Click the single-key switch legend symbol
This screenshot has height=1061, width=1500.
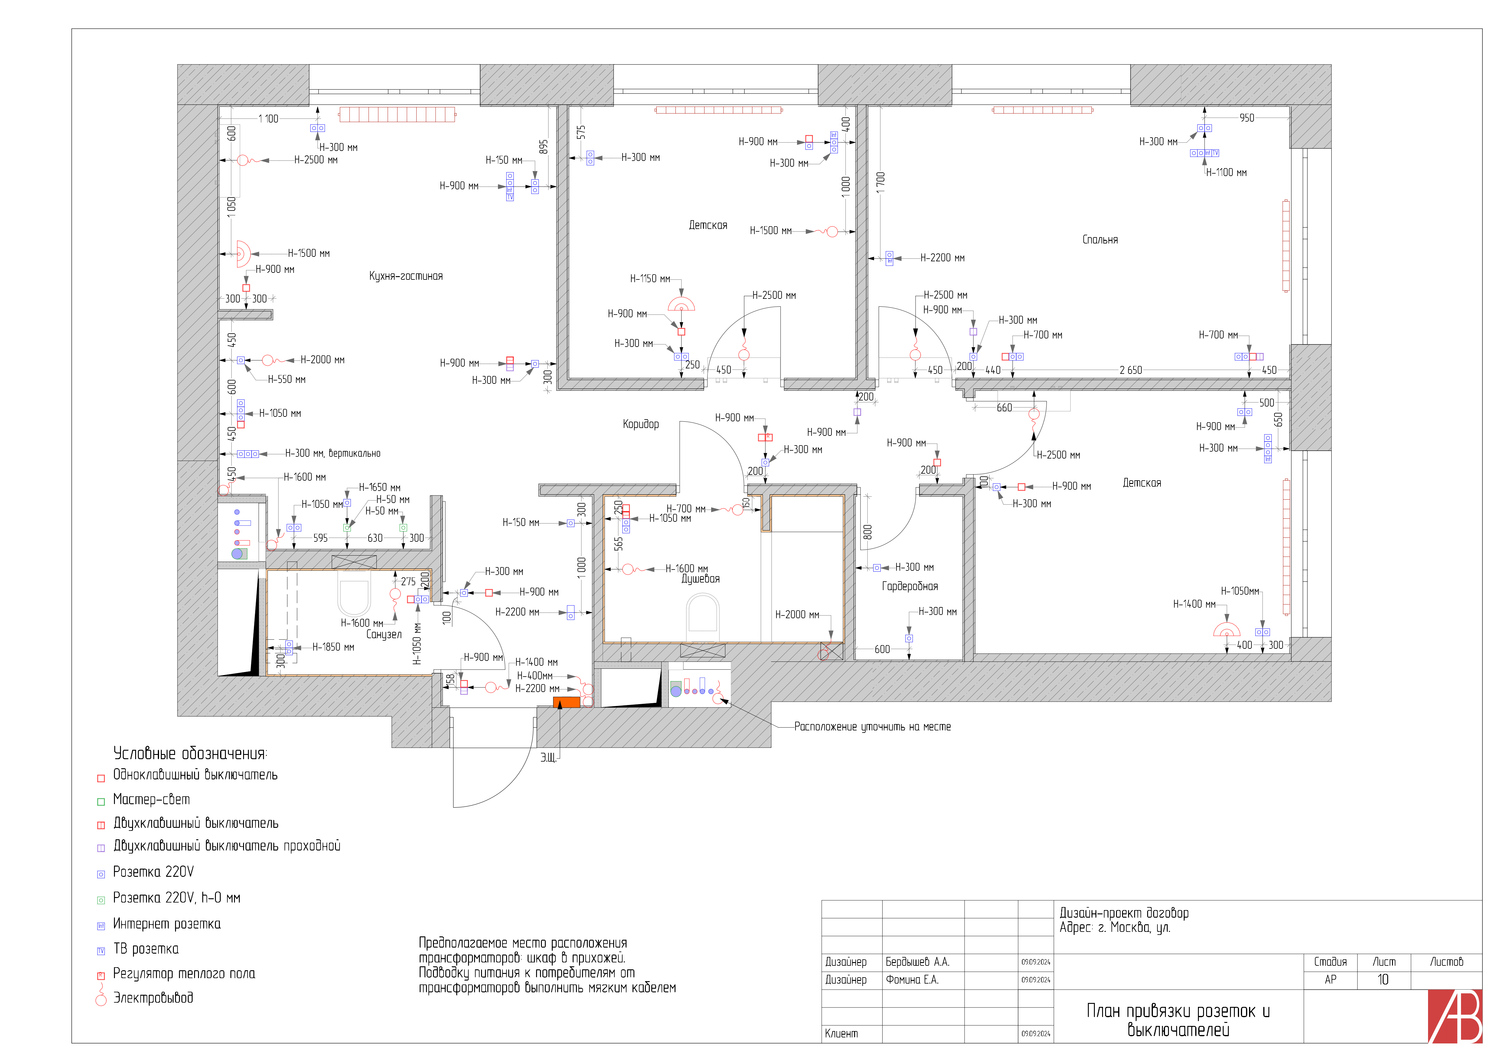click(x=101, y=778)
